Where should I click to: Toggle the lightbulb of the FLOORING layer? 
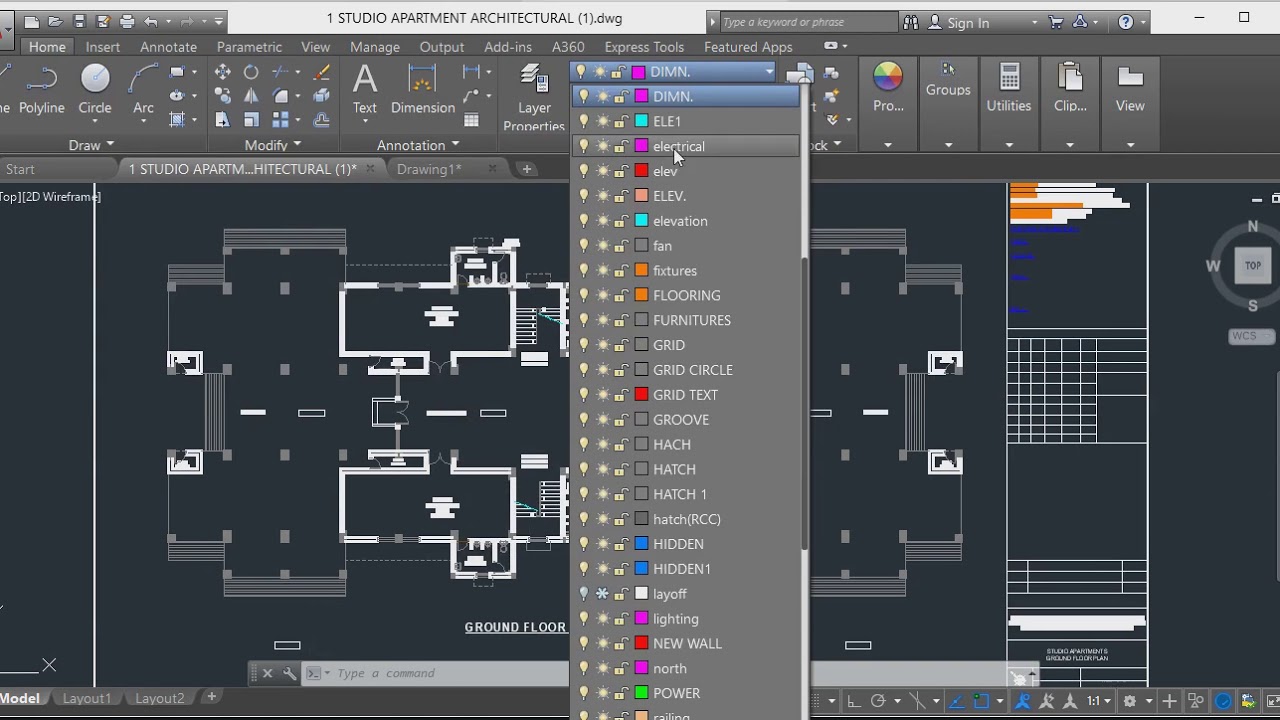click(584, 296)
